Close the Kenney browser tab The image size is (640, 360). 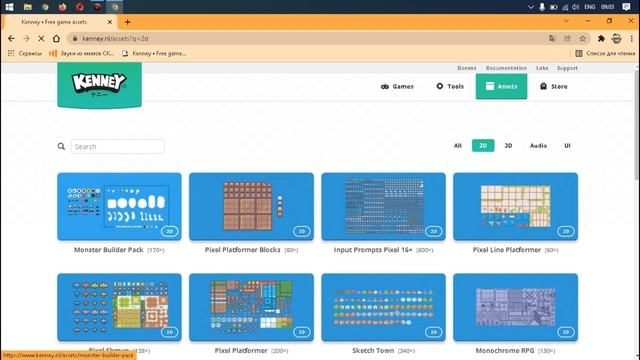110,22
